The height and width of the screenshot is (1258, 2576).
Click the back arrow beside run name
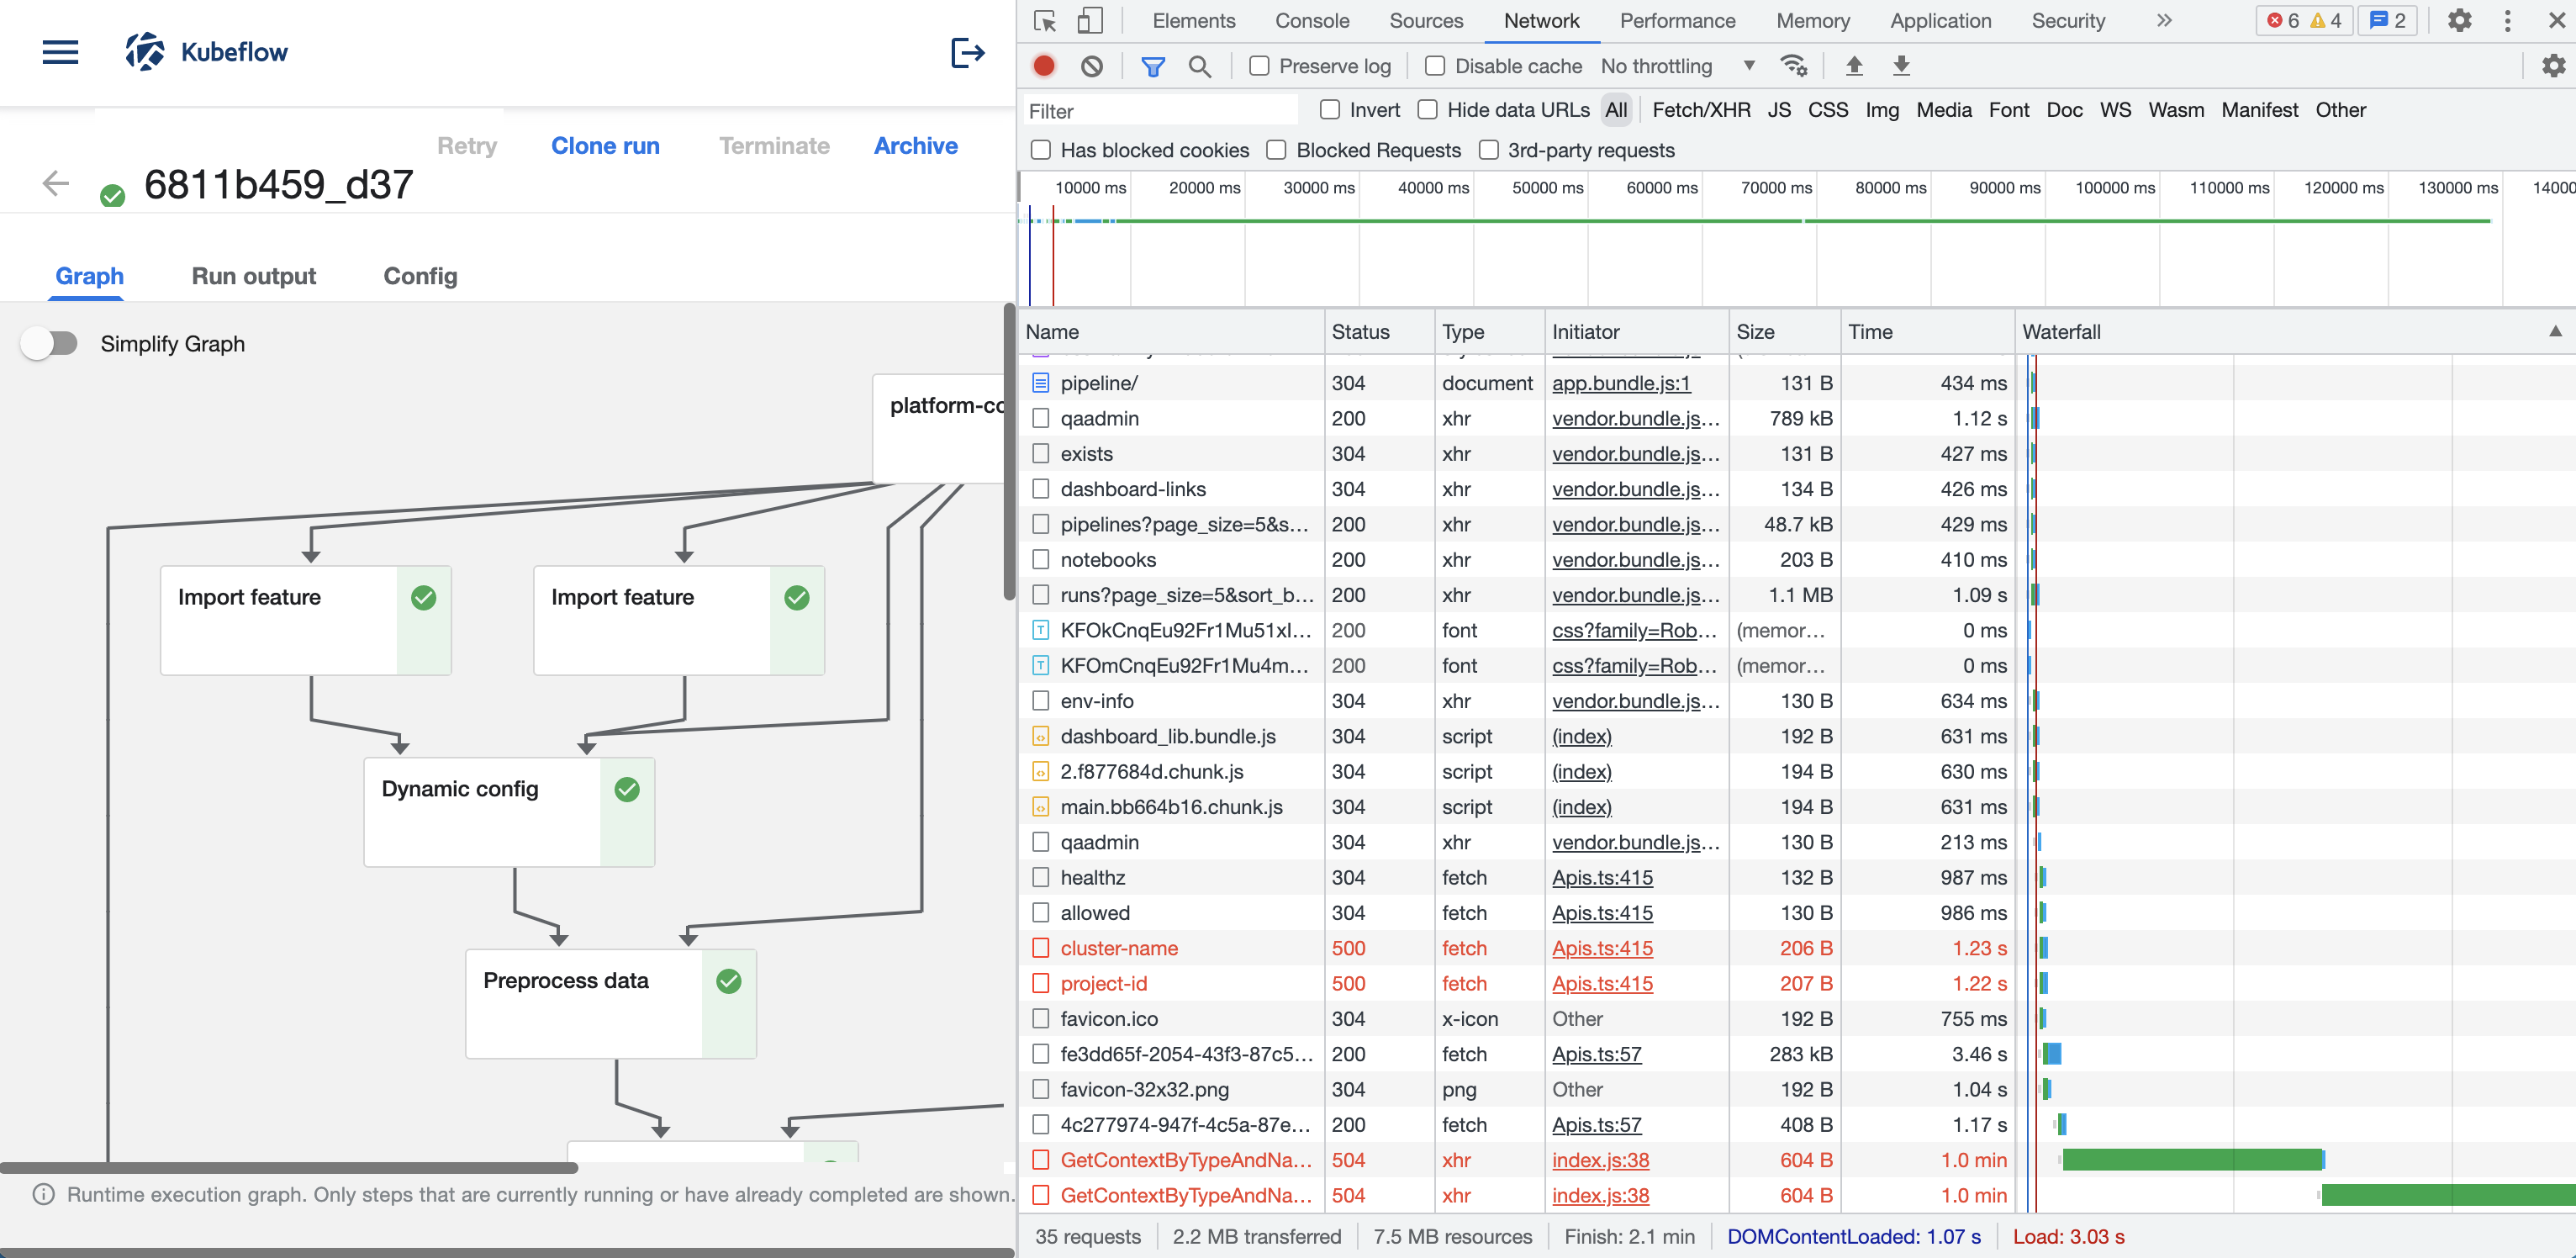[56, 183]
